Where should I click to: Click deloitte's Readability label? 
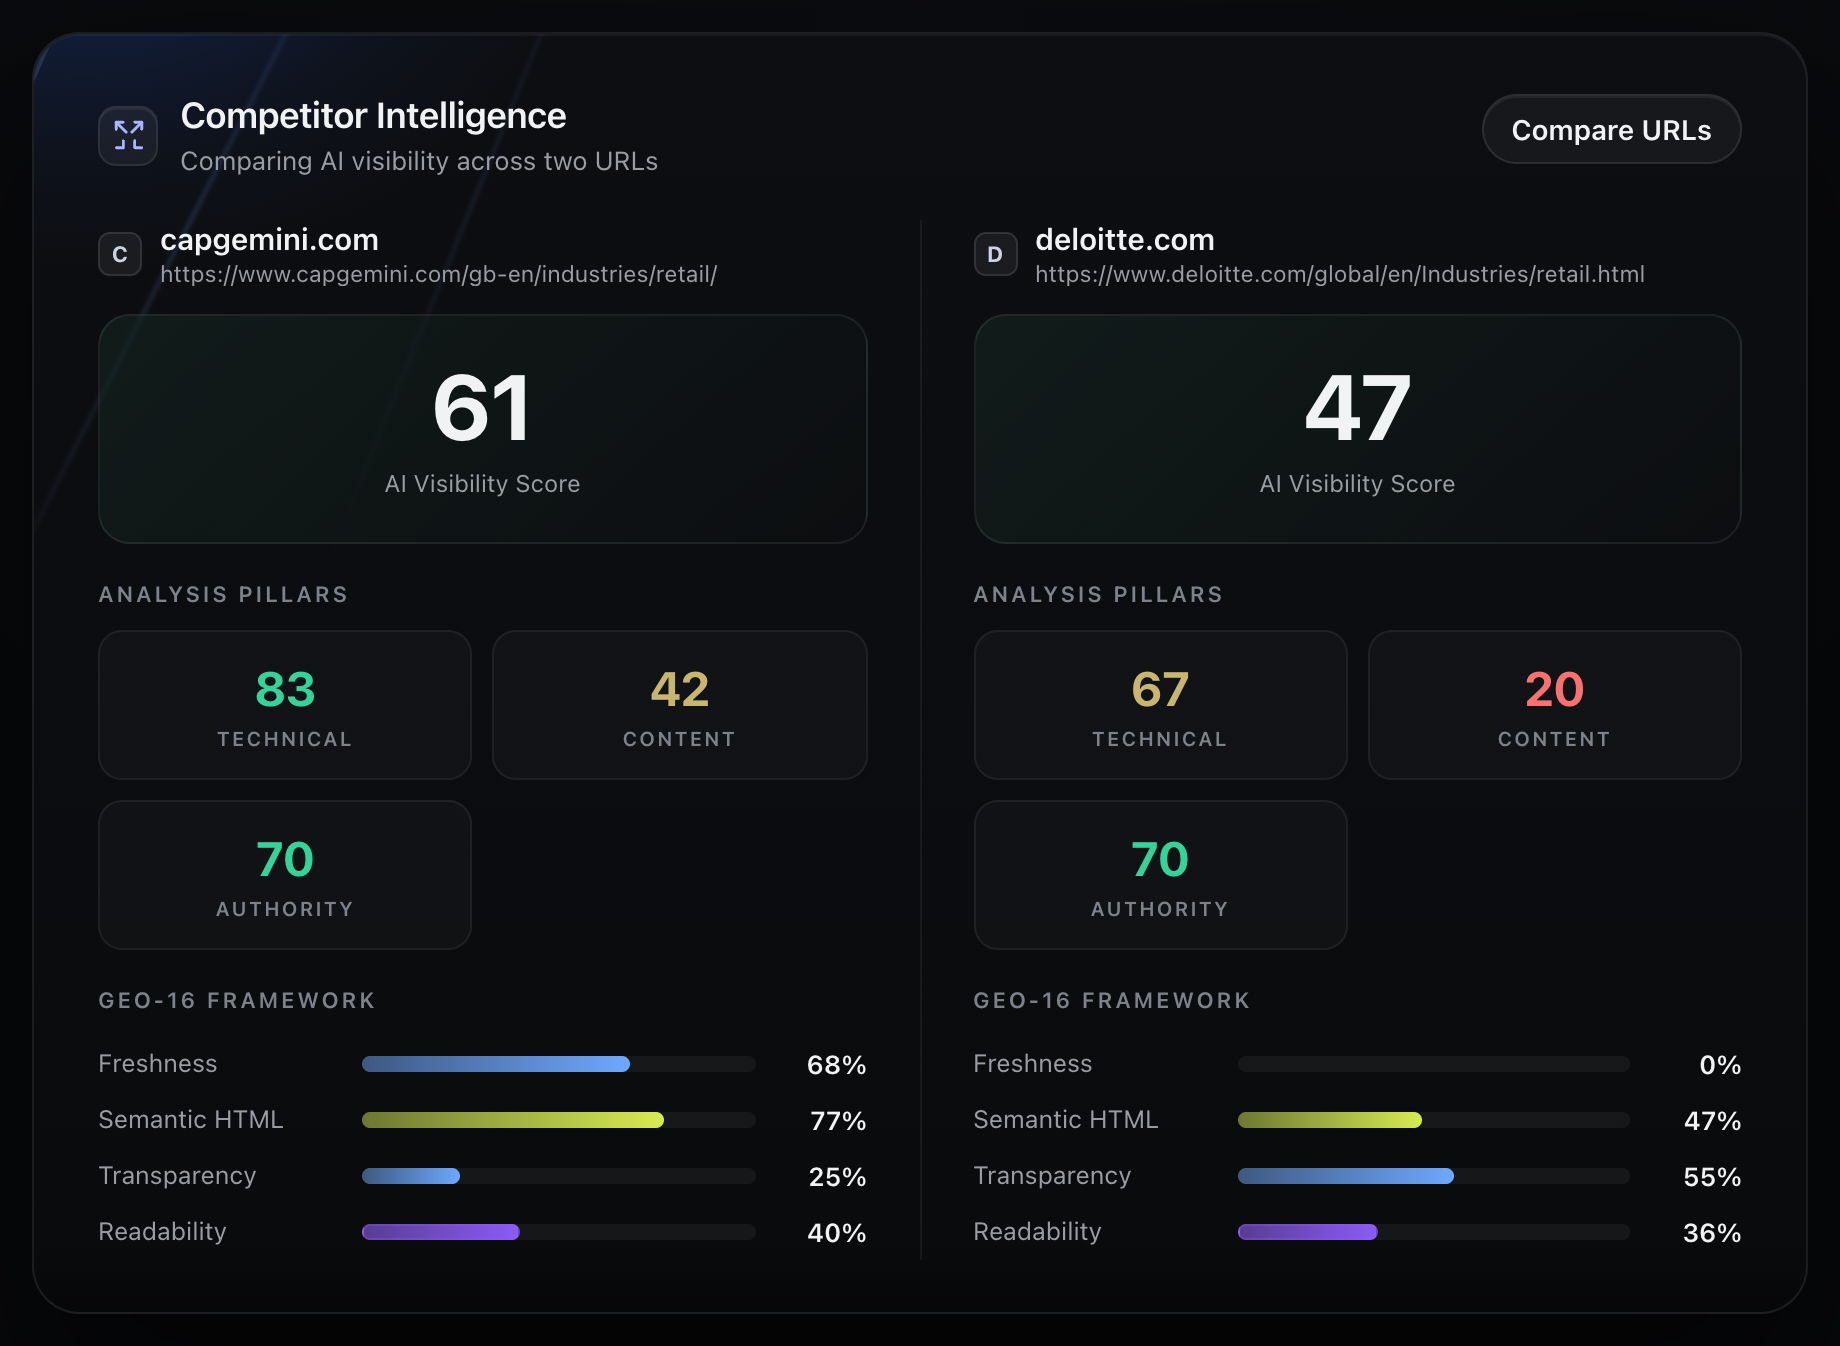(1037, 1232)
